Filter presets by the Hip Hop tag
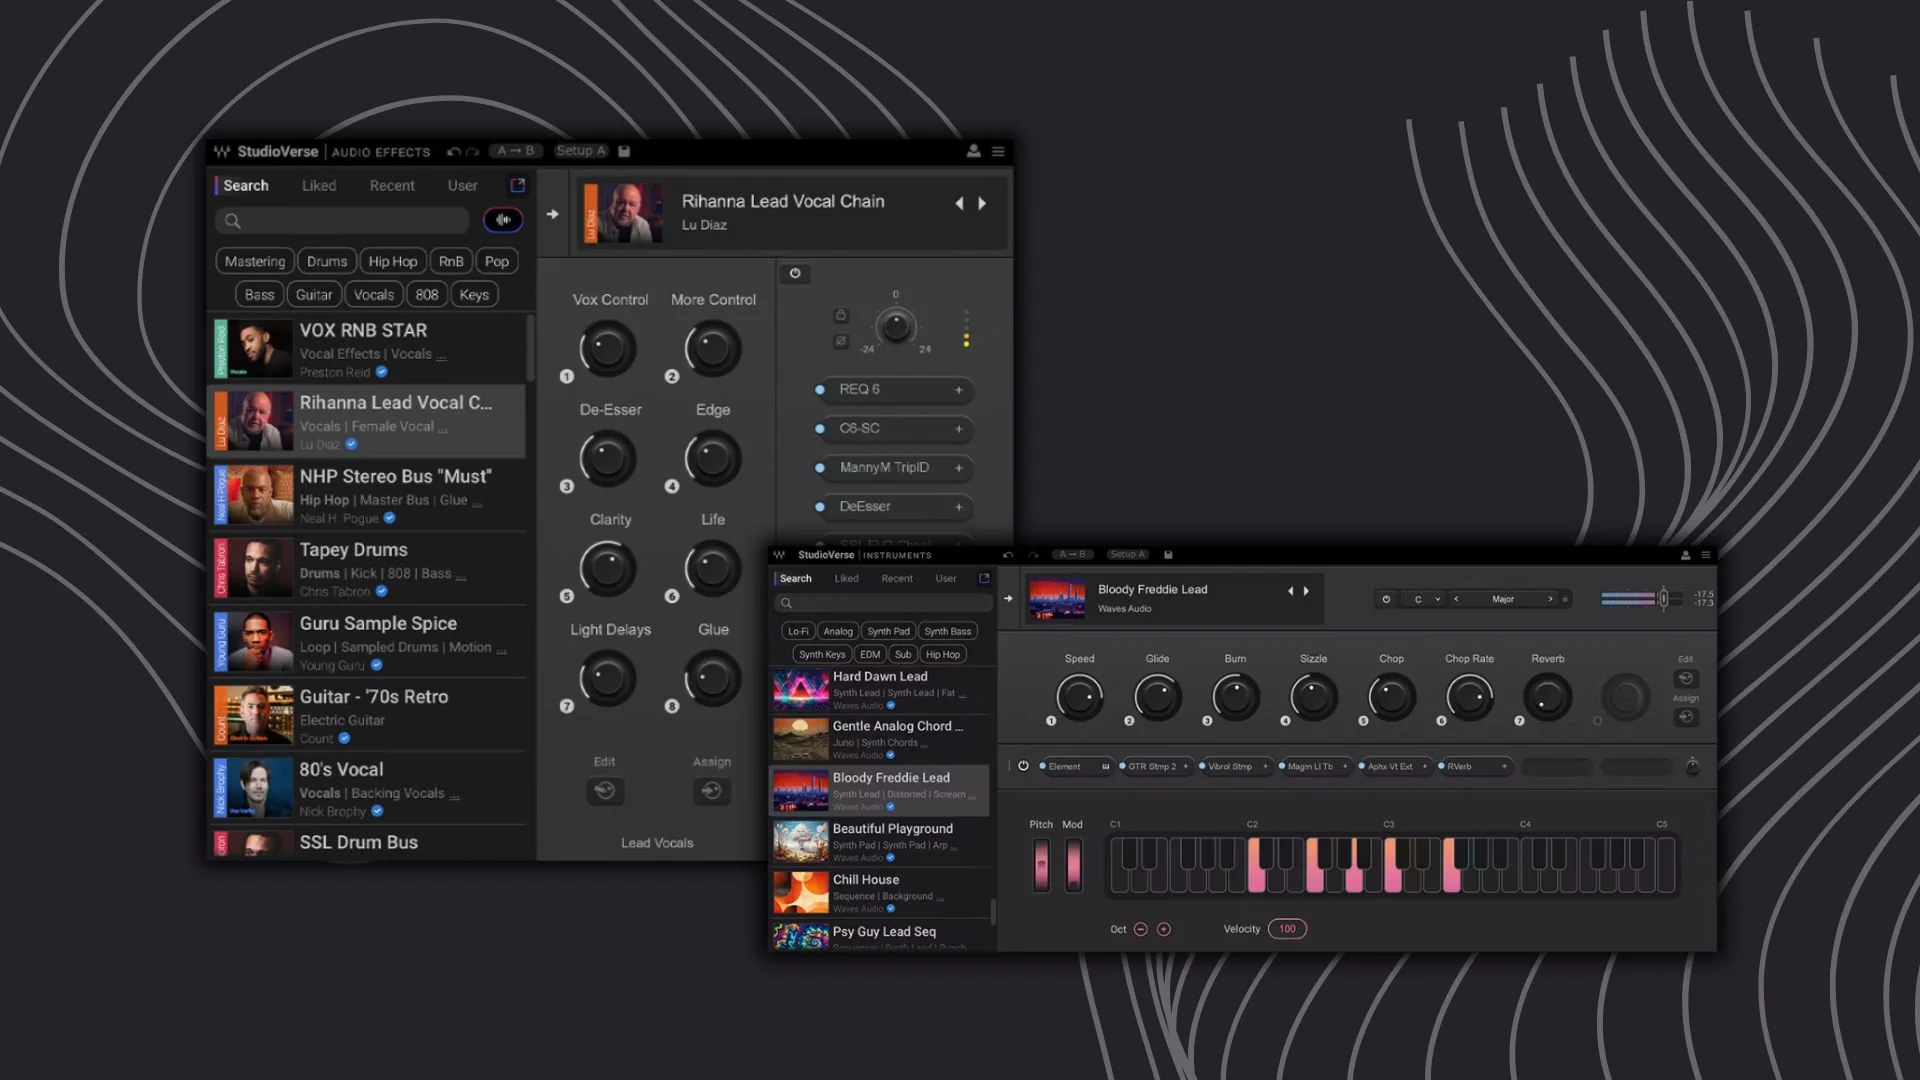This screenshot has height=1080, width=1920. [x=392, y=261]
